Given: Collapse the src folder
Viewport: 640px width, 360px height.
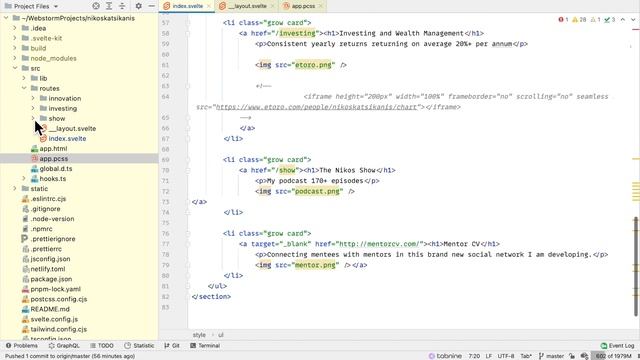Looking at the screenshot, I should tap(15, 68).
